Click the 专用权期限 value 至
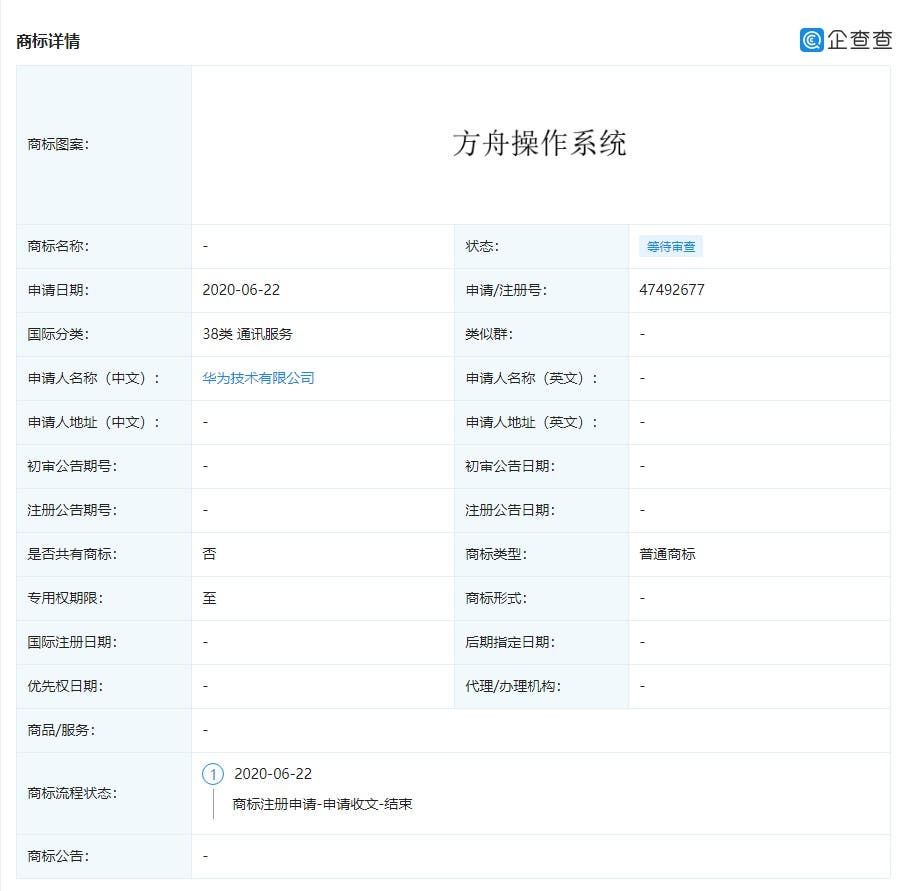 (x=209, y=598)
